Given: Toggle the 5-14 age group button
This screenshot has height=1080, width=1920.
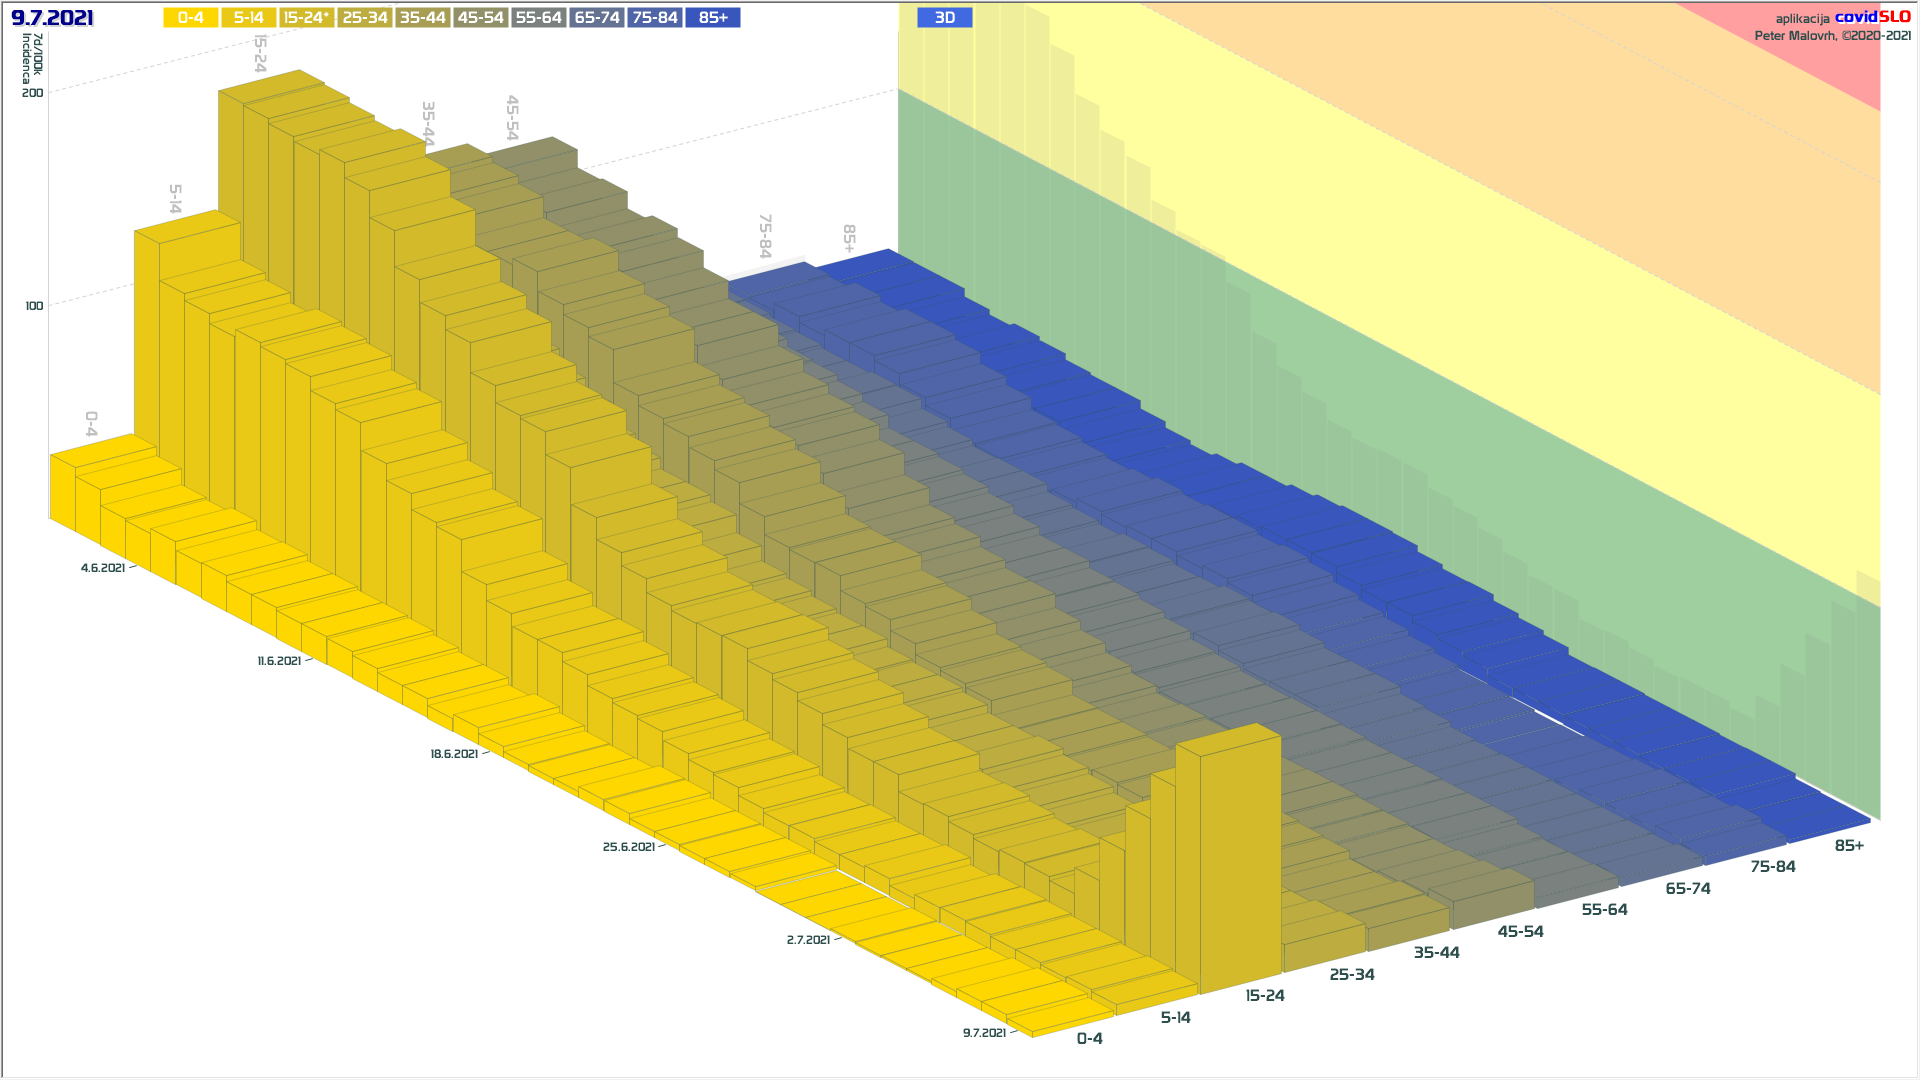Looking at the screenshot, I should (248, 18).
